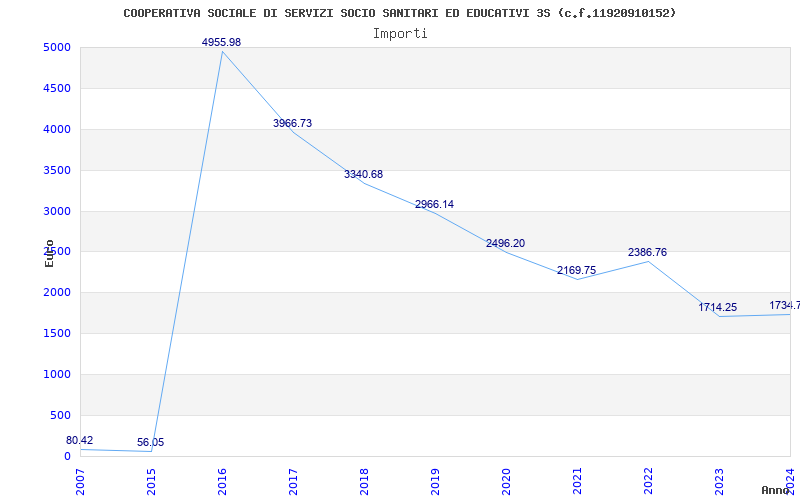Click the 56.05 data label

(x=151, y=442)
